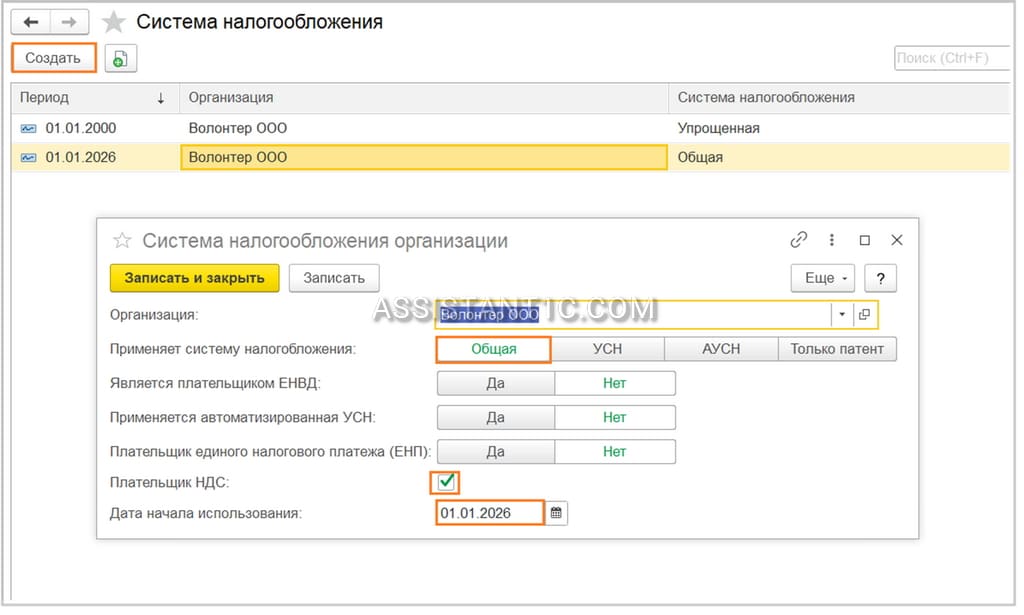Image resolution: width=1024 pixels, height=615 pixels.
Task: Get link to the dialog via chain icon
Action: [798, 240]
